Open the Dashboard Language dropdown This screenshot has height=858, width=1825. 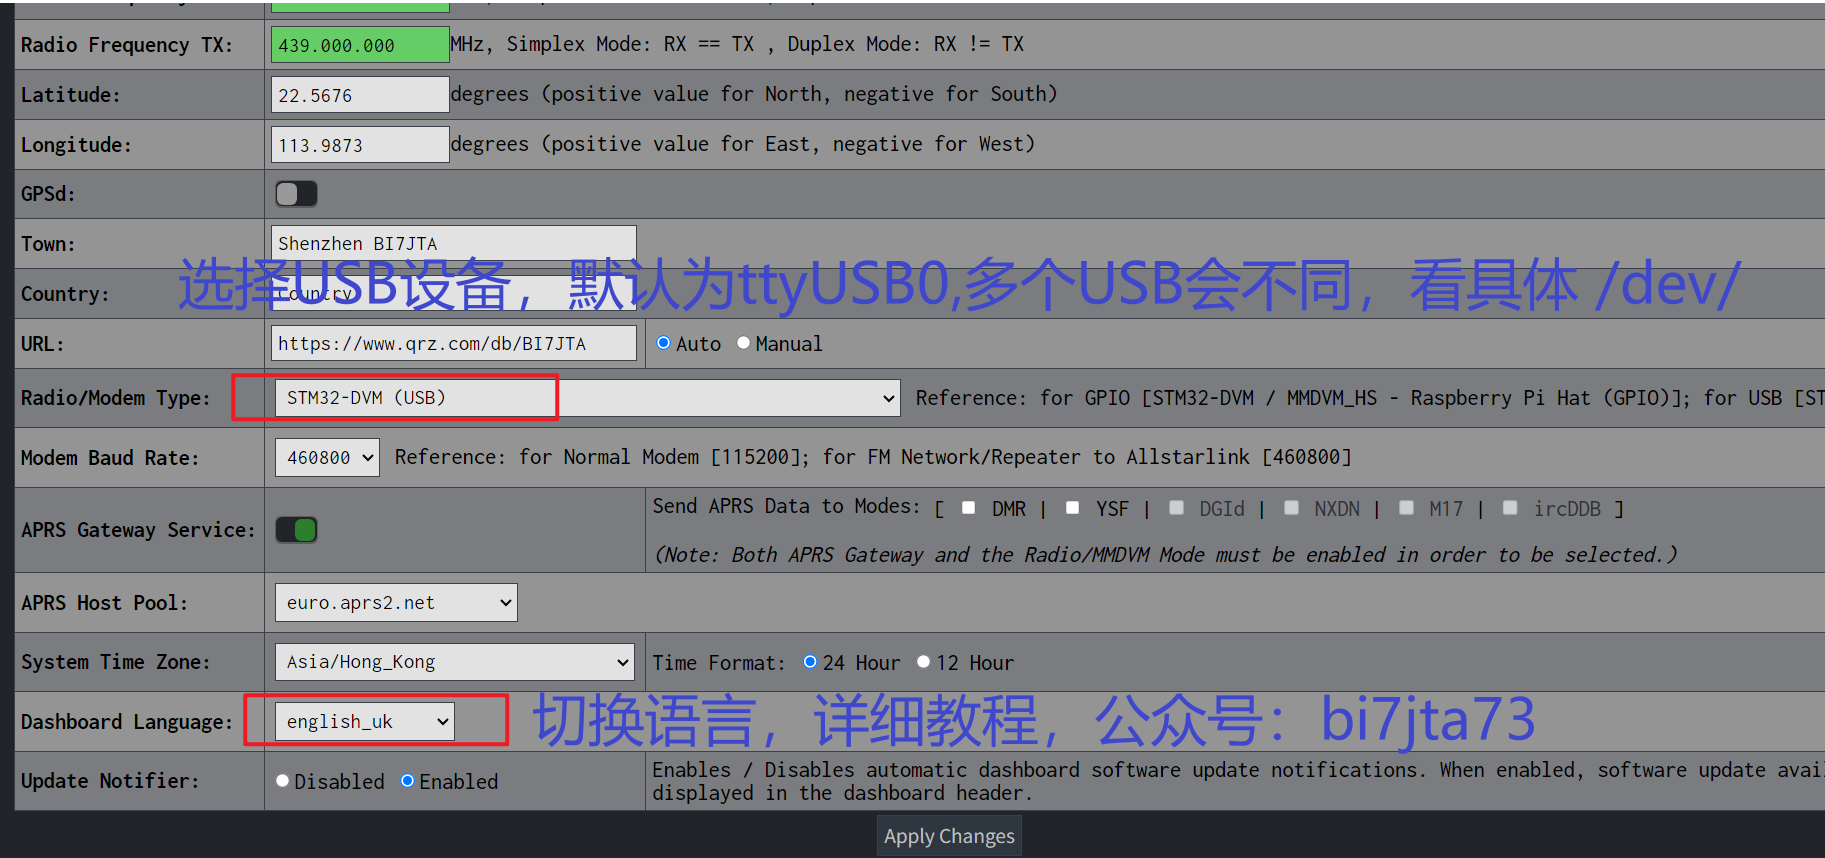pyautogui.click(x=364, y=722)
